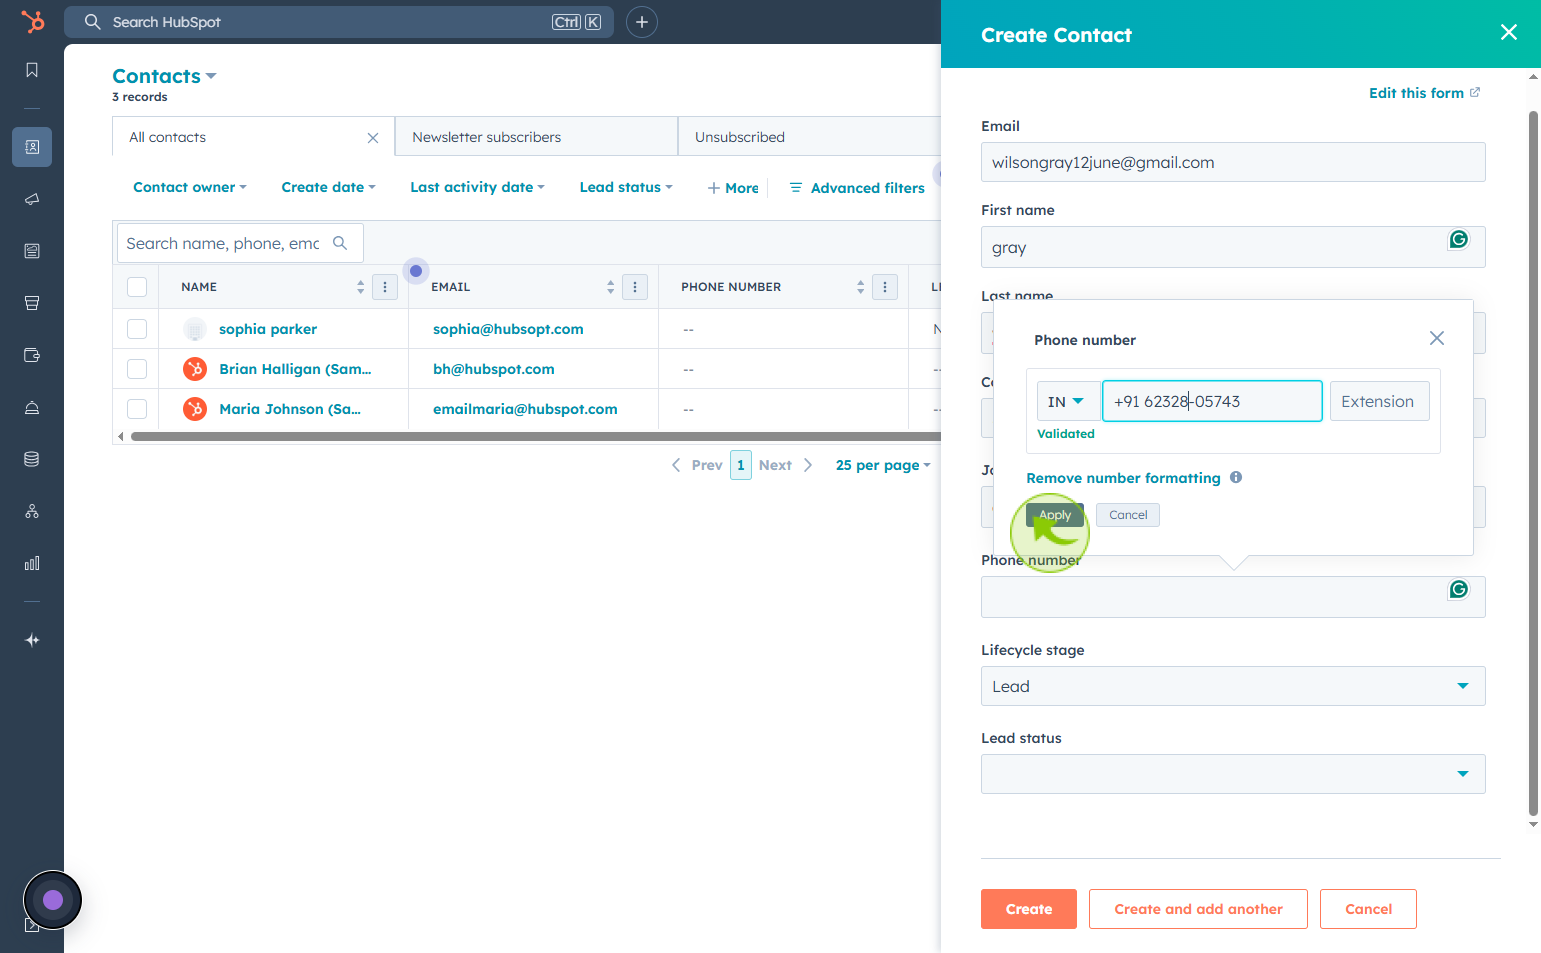This screenshot has width=1541, height=953.
Task: Open the IN country code dropdown
Action: 1067,401
